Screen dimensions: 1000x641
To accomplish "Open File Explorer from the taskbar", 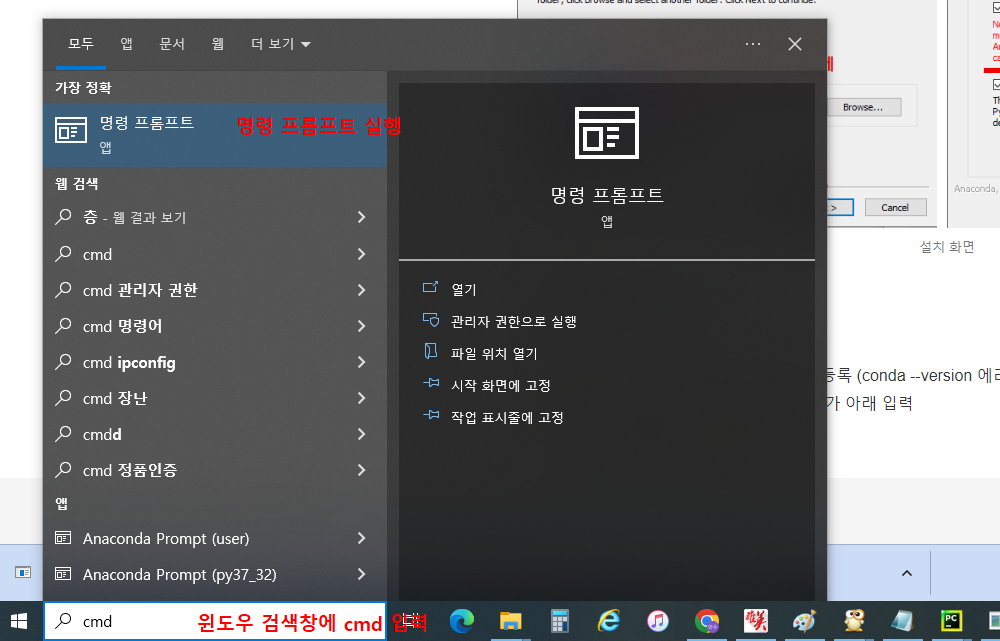I will click(510, 621).
